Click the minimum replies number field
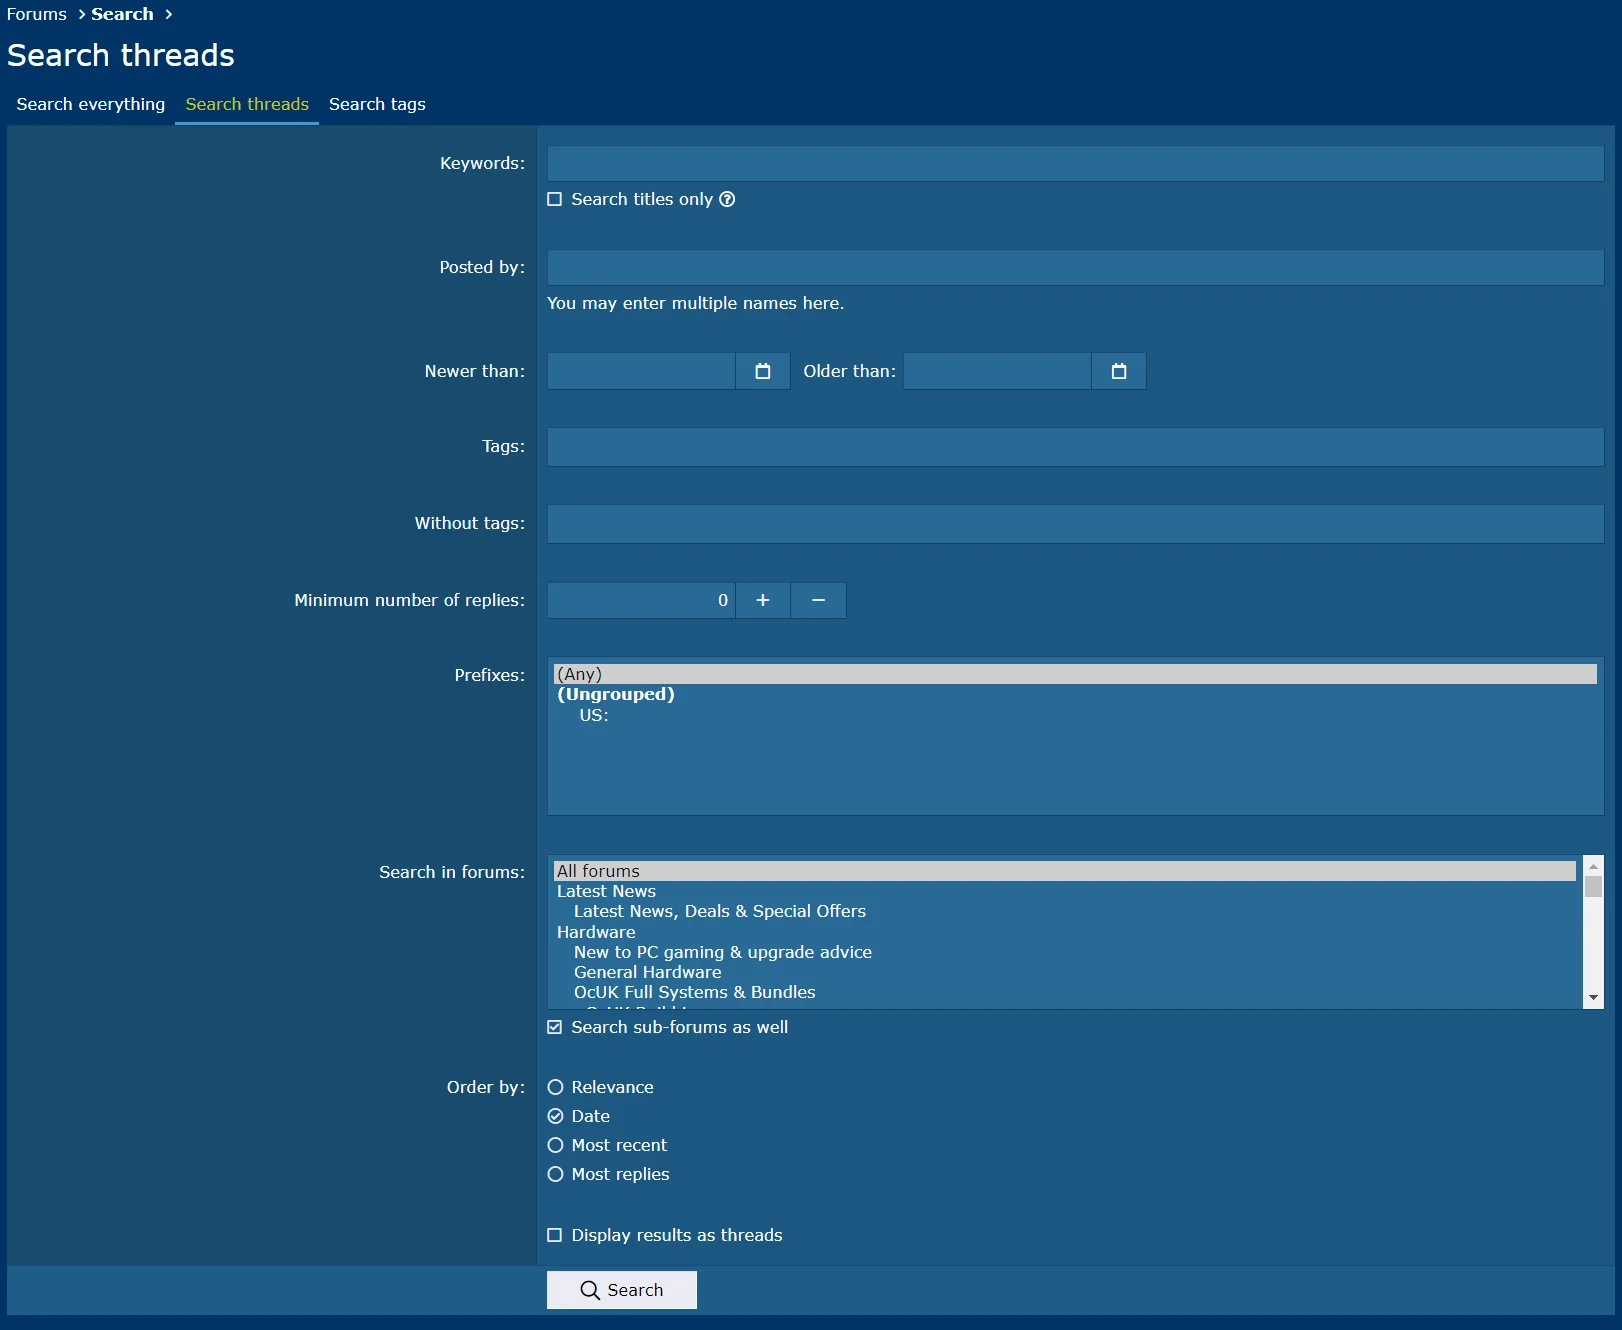The width and height of the screenshot is (1622, 1330). [641, 600]
